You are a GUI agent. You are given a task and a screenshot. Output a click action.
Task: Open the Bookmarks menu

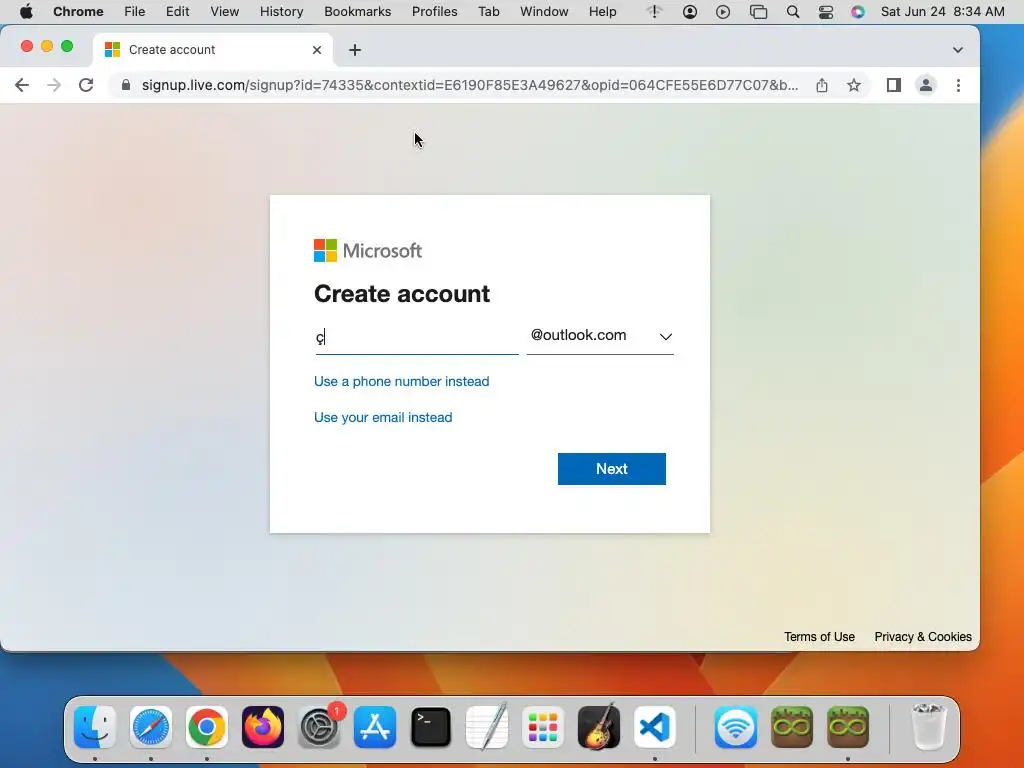pyautogui.click(x=357, y=12)
